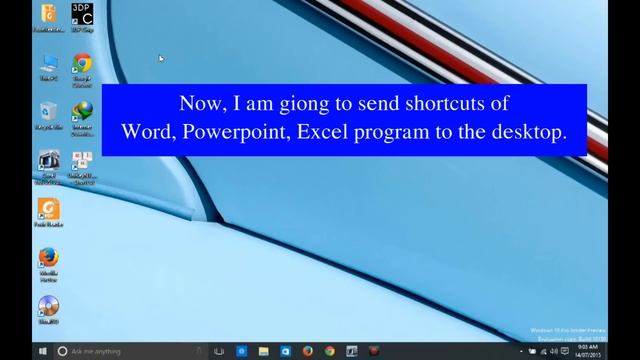Select the Foxit Reader desktop shortcut
This screenshot has width=640, height=360.
pyautogui.click(x=49, y=212)
